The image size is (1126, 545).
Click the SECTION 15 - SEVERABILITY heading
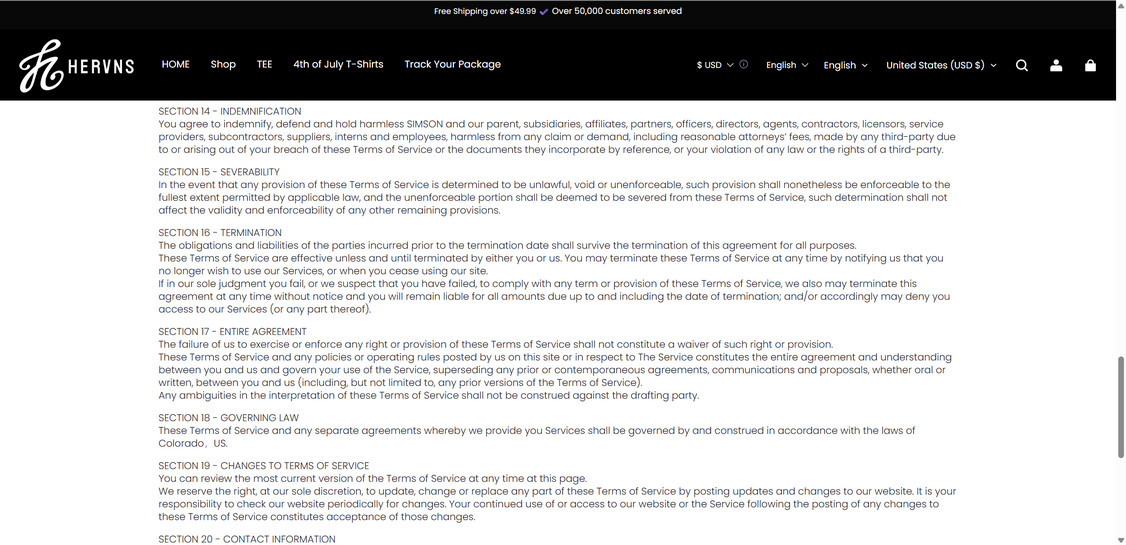(219, 172)
